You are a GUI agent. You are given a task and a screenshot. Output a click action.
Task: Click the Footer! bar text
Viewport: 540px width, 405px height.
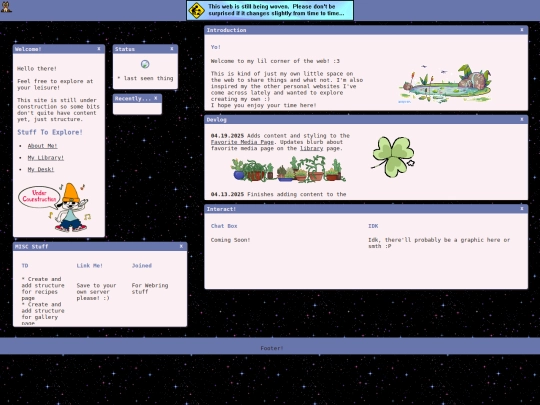tap(272, 348)
